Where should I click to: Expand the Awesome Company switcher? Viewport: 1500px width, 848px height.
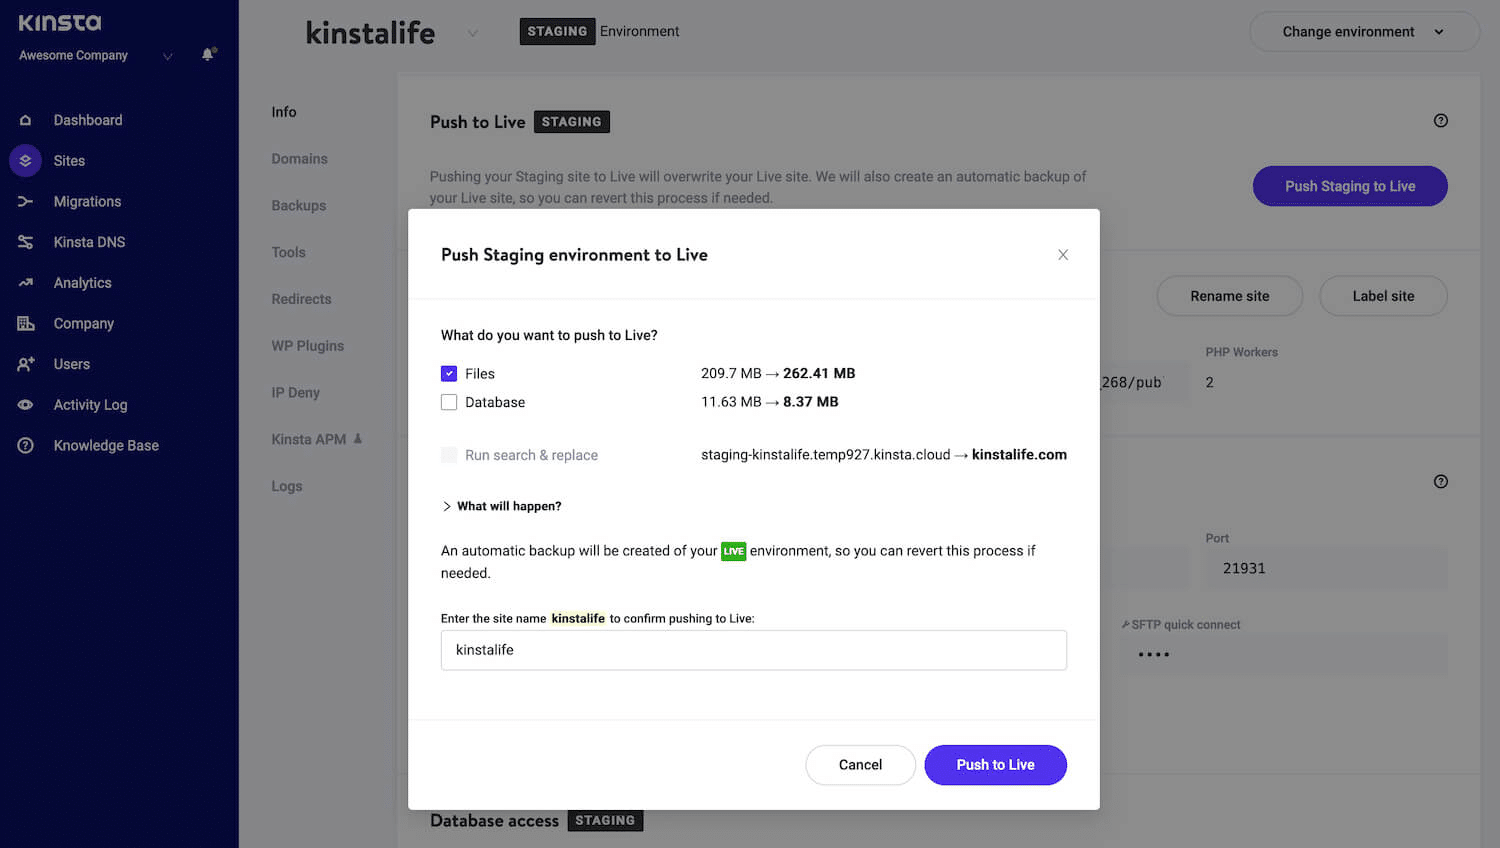(167, 56)
